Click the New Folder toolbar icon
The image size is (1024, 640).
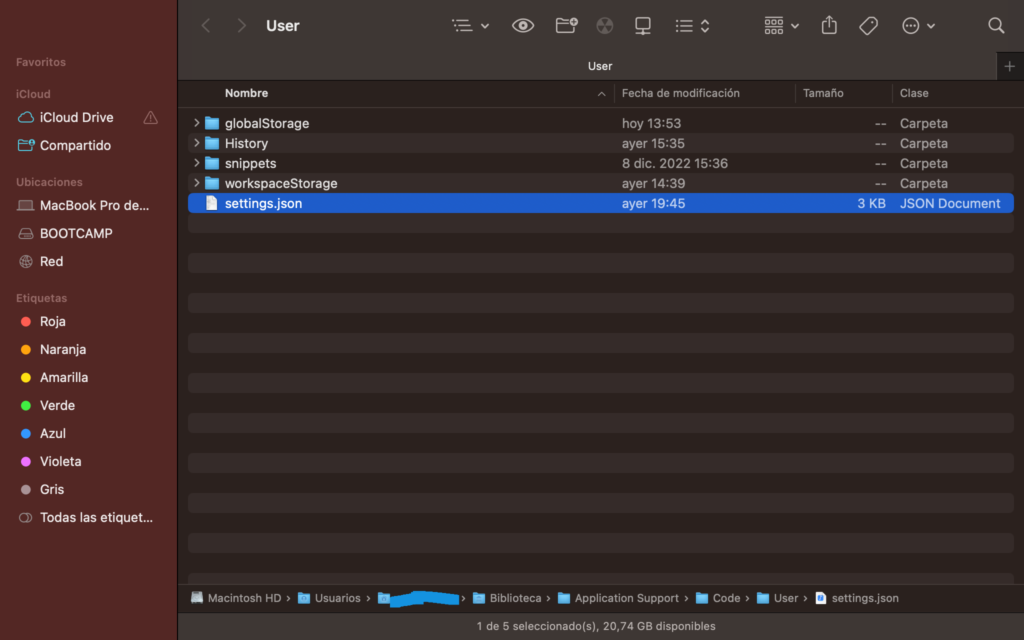[566, 26]
